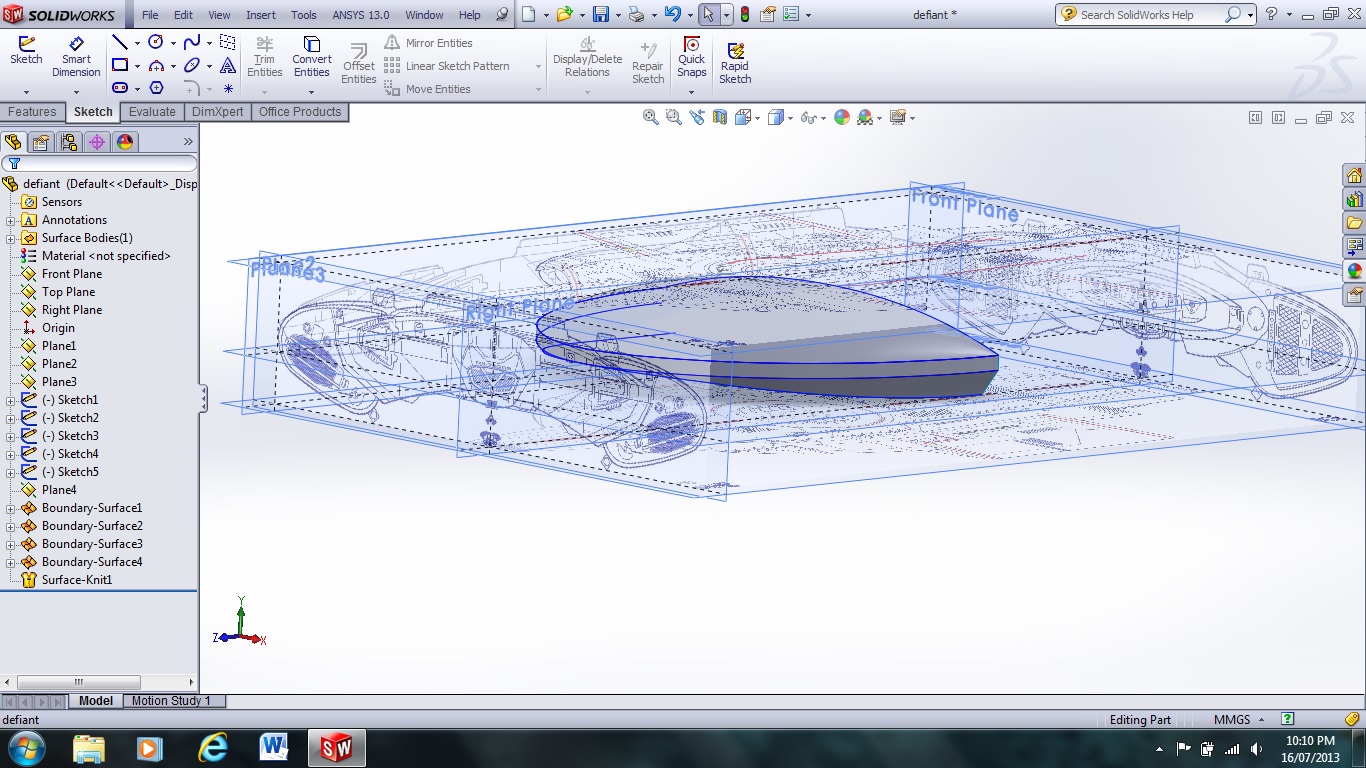1366x768 pixels.
Task: Switch to the Features tab
Action: coord(33,112)
